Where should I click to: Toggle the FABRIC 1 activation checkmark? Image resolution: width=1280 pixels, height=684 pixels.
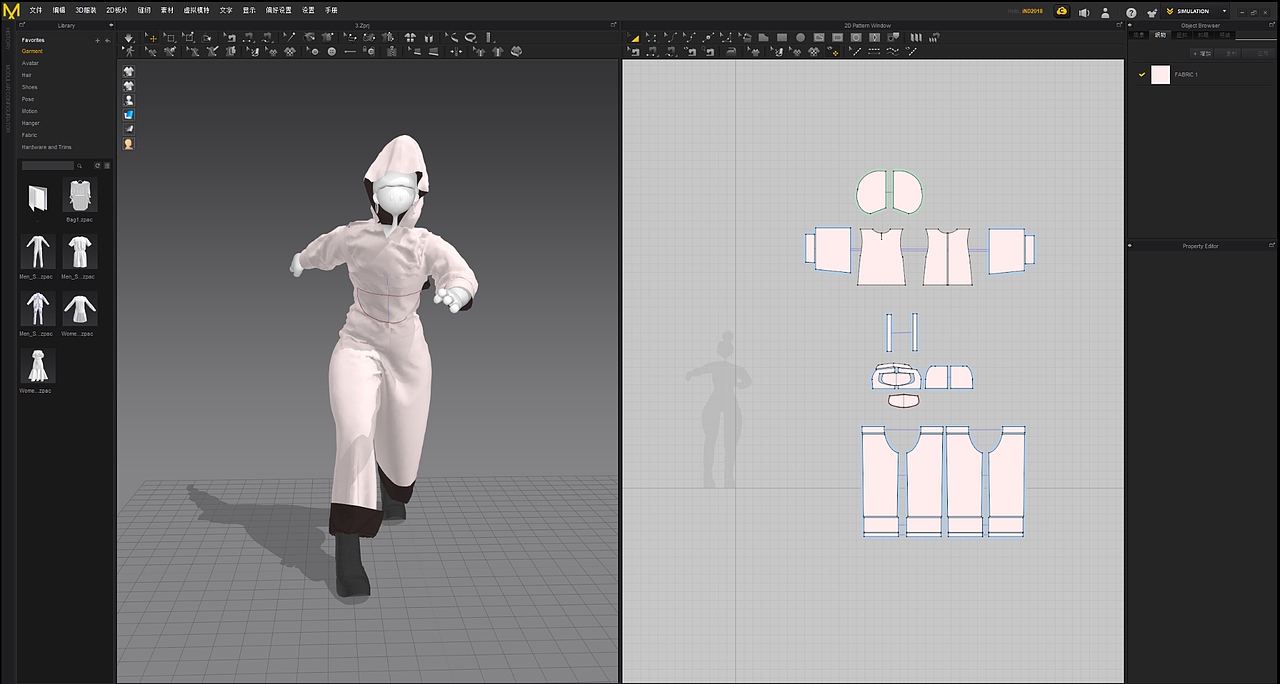click(1142, 74)
